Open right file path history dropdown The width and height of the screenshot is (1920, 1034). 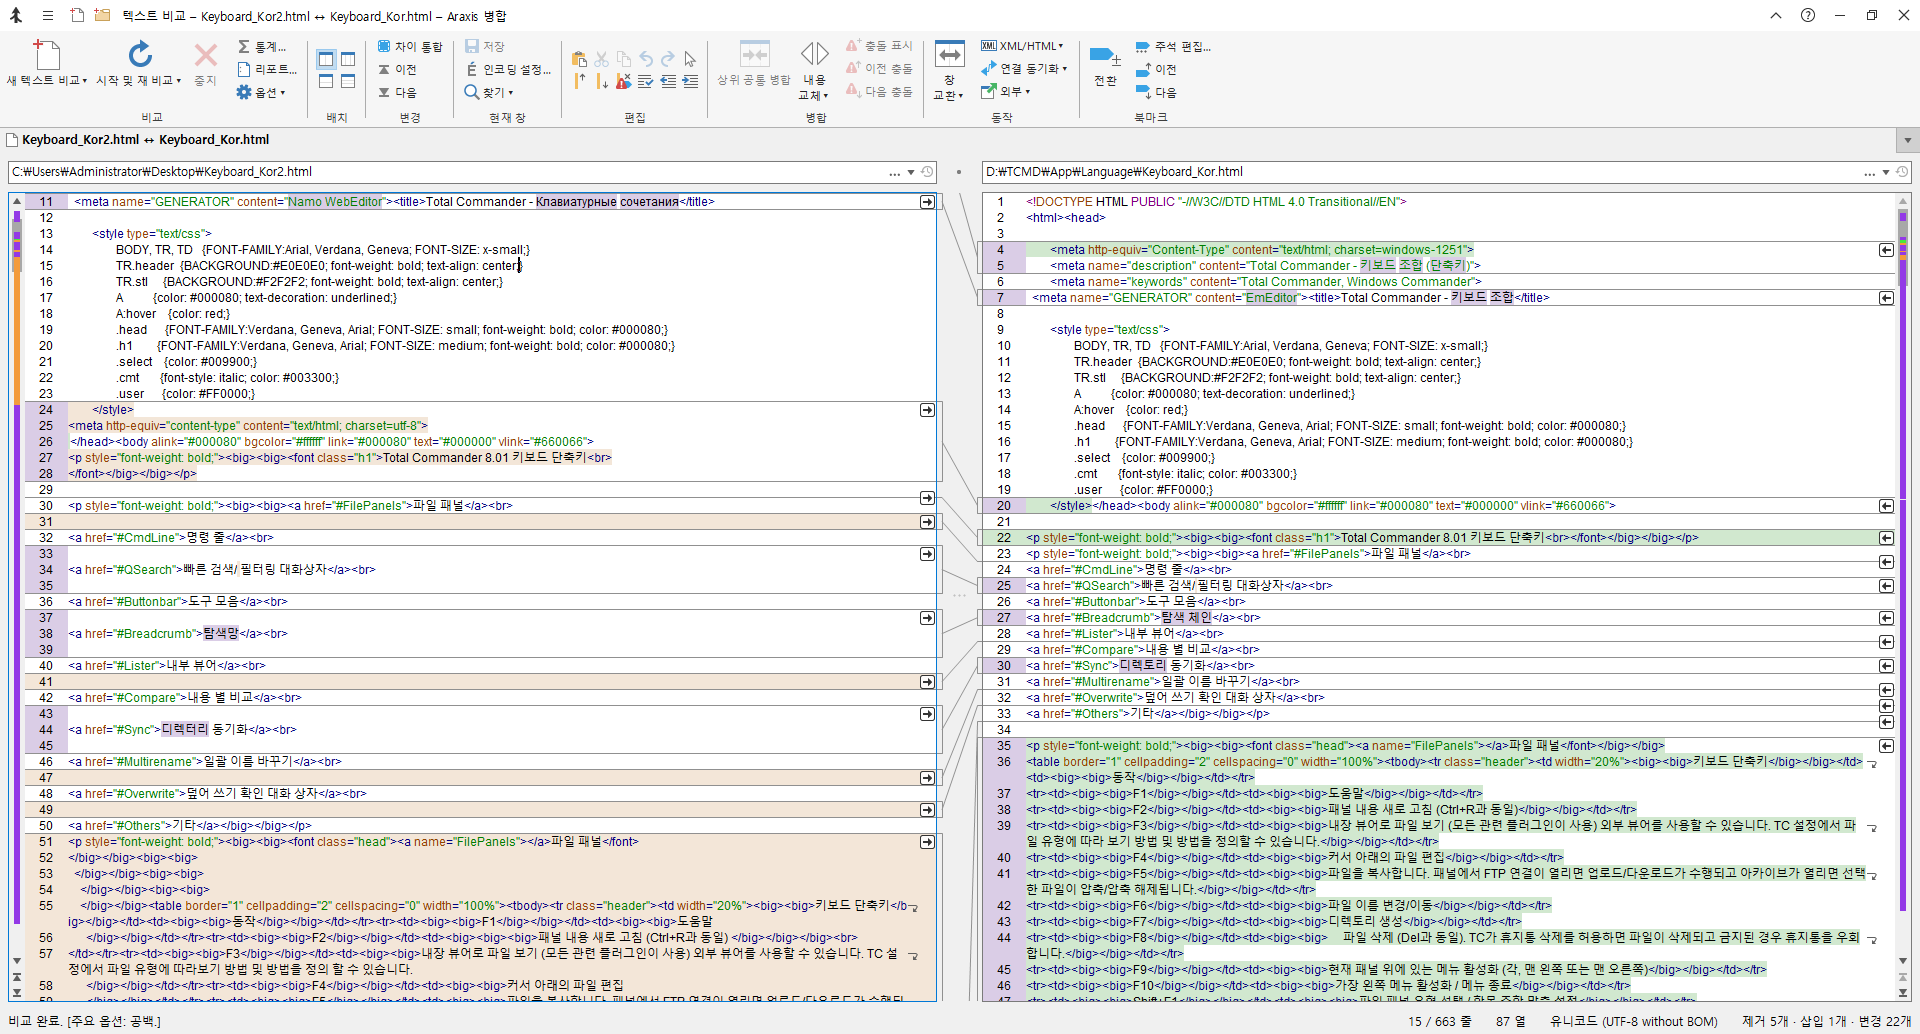coord(1886,173)
